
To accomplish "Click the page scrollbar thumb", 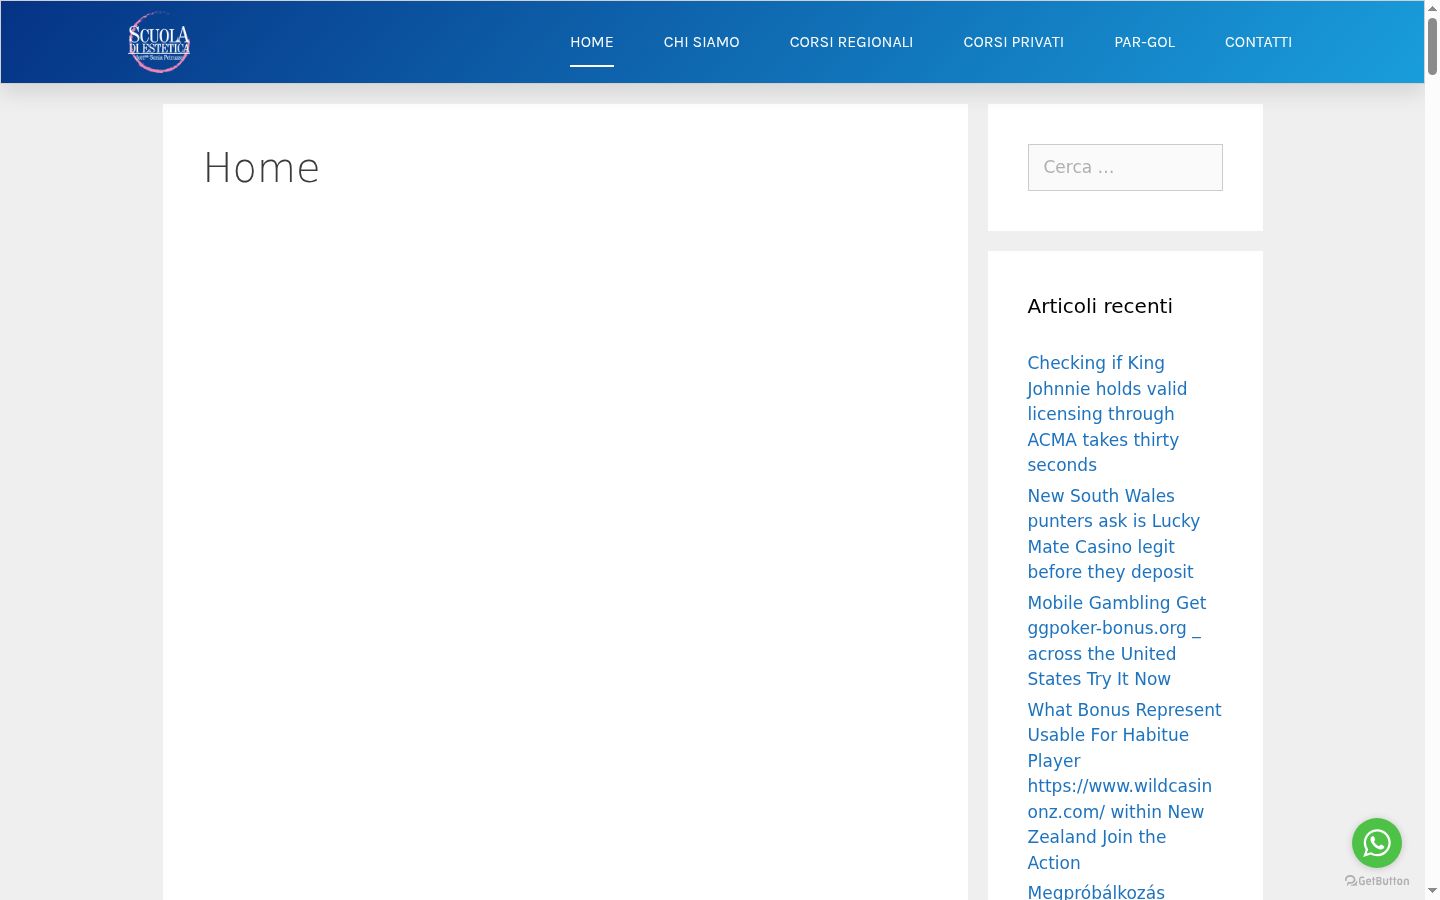I will point(1432,46).
